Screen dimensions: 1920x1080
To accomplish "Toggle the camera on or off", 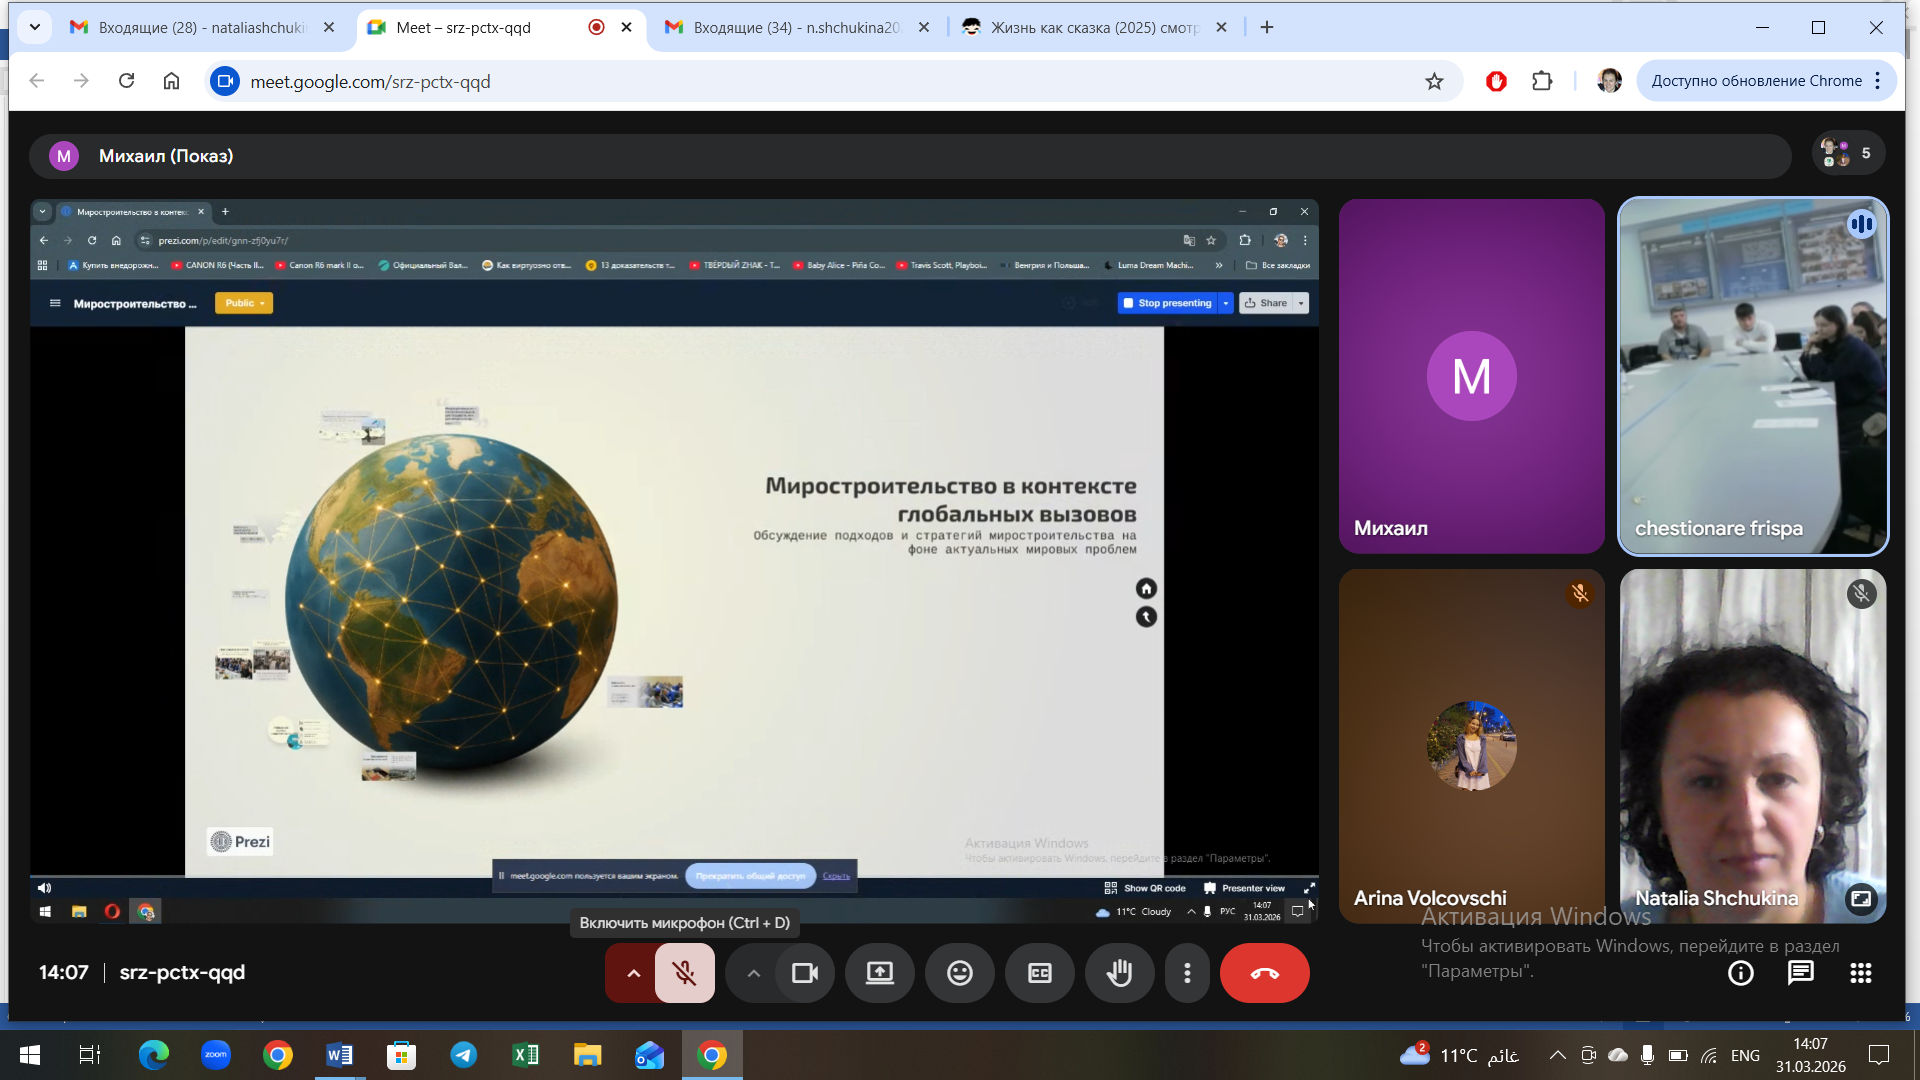I will click(805, 973).
